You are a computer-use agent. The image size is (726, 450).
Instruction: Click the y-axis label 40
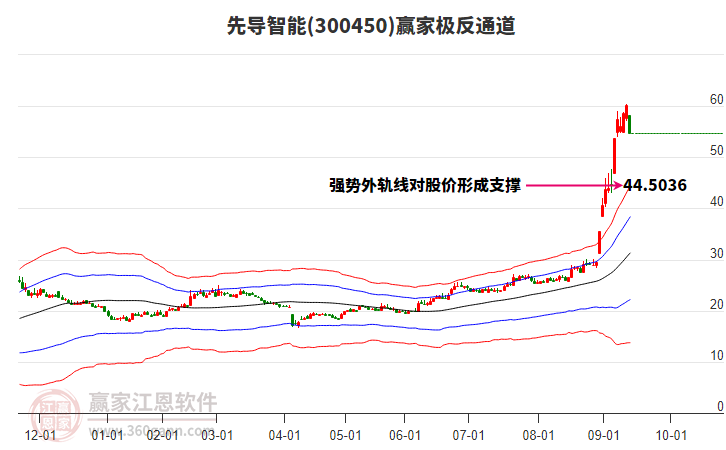click(716, 201)
